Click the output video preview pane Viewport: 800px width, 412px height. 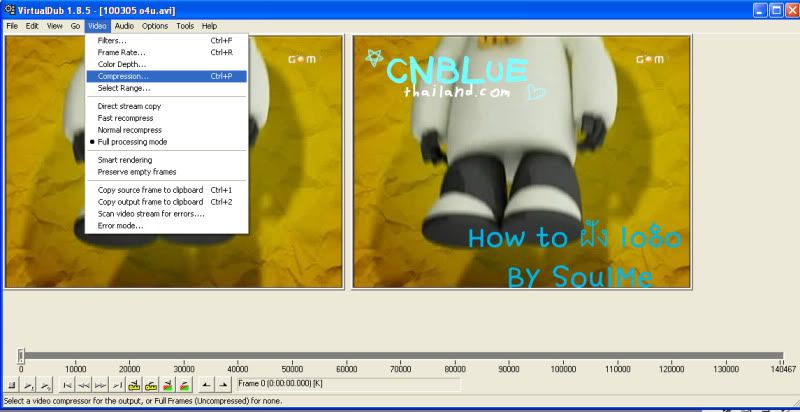[x=521, y=162]
